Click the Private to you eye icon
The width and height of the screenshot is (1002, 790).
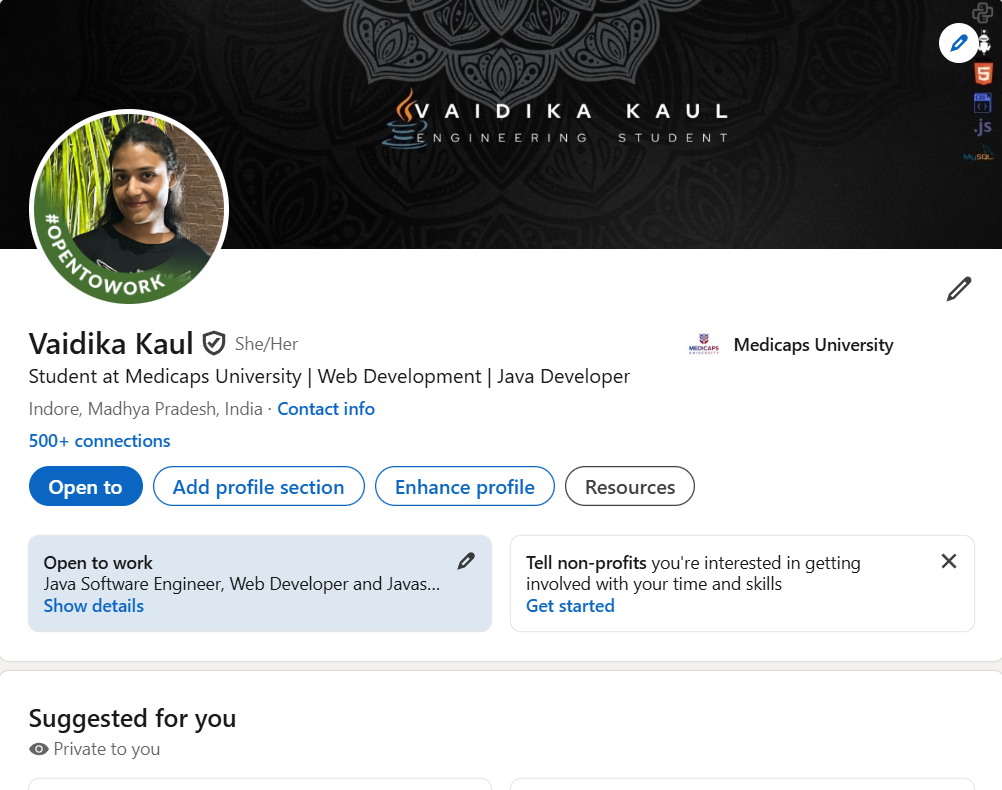pos(39,749)
